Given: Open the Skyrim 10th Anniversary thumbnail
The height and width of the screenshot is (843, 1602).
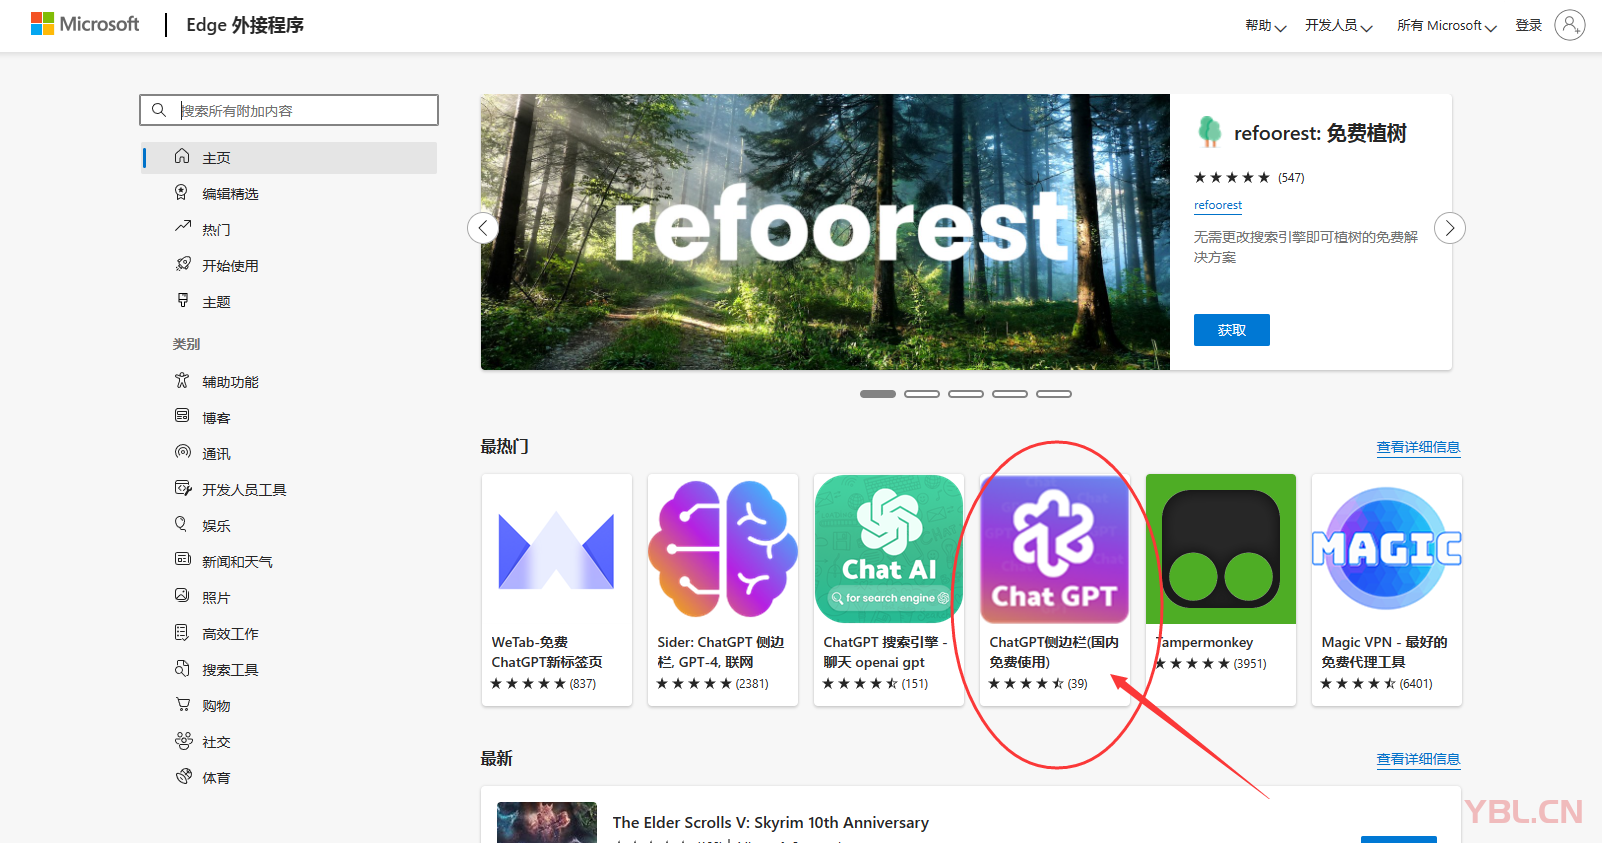Looking at the screenshot, I should [x=547, y=822].
